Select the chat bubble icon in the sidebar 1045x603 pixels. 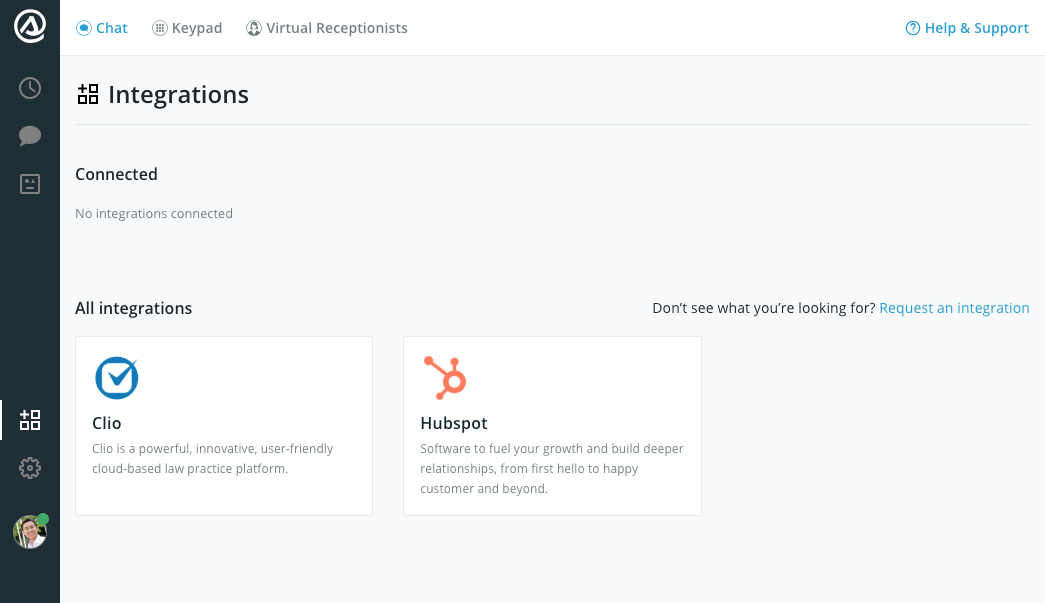pos(30,136)
